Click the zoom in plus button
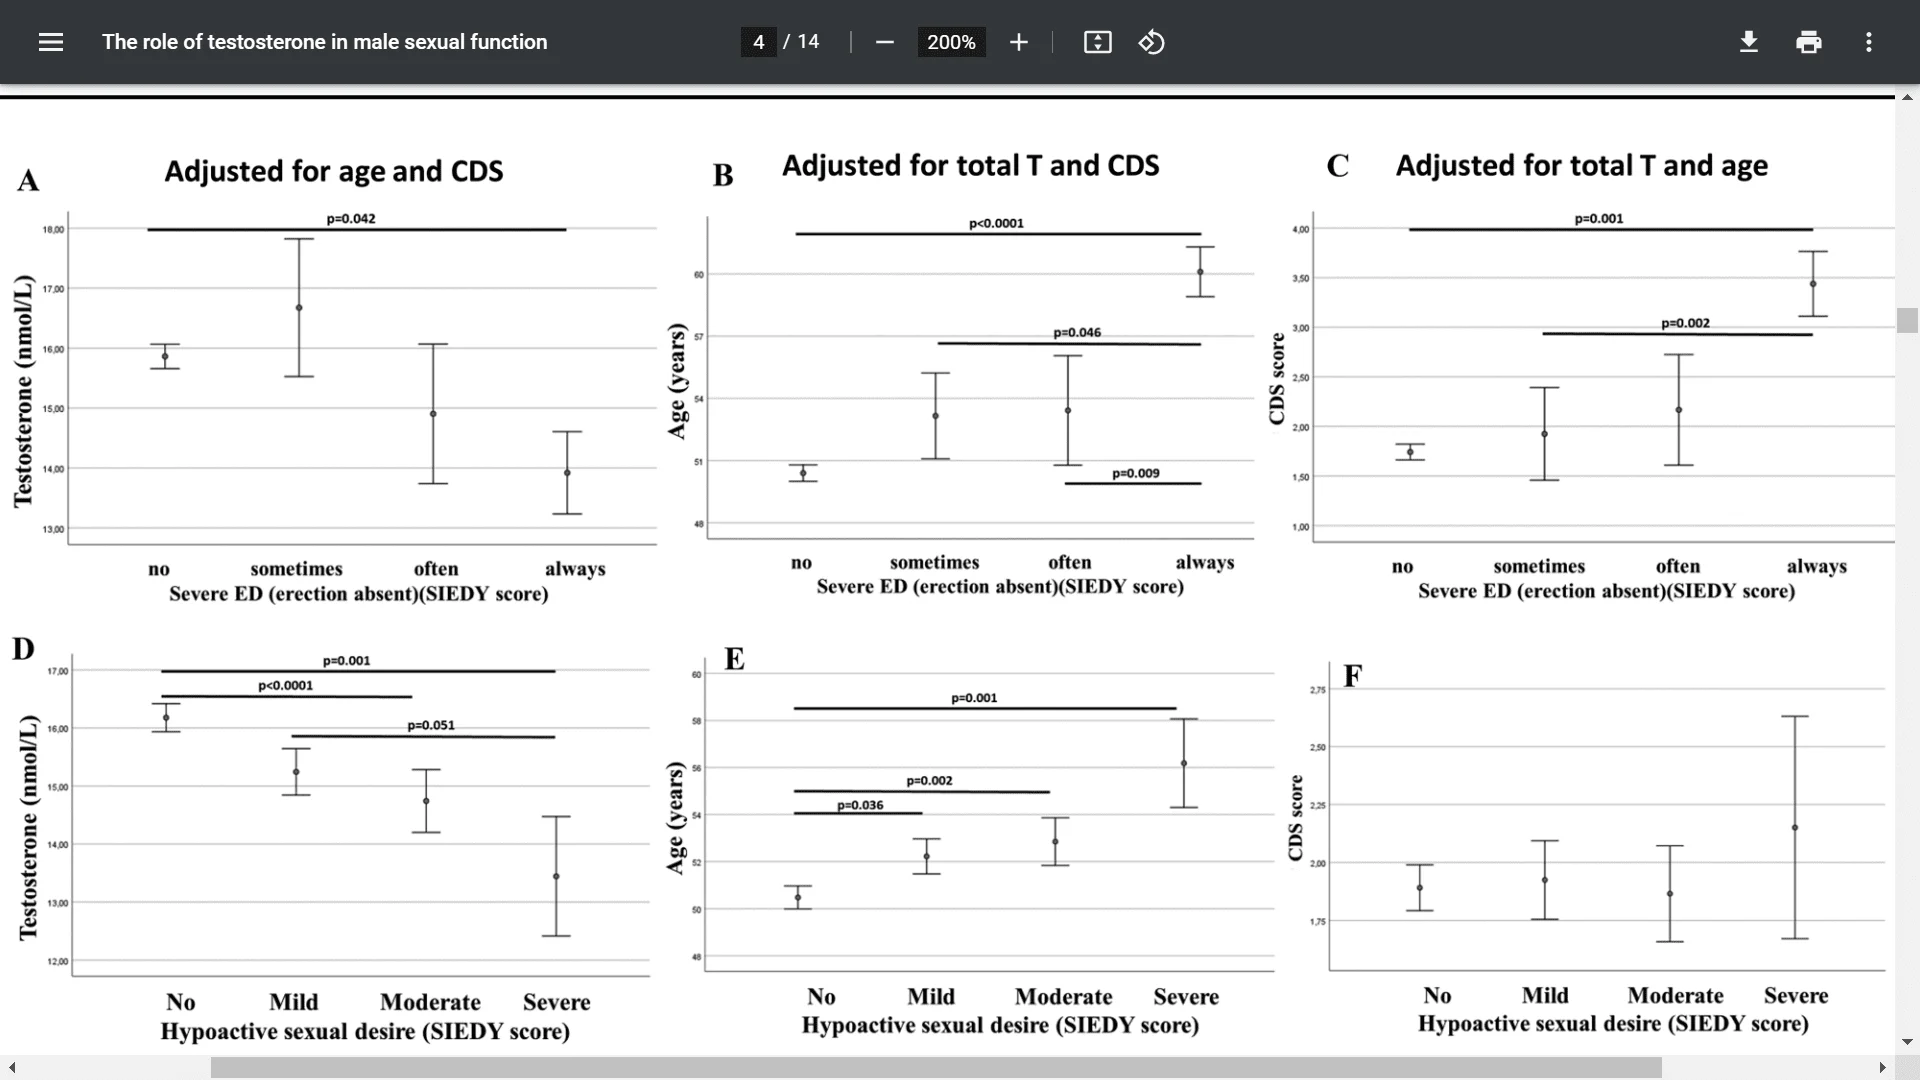Screen dimensions: 1920x1080 click(x=1018, y=42)
